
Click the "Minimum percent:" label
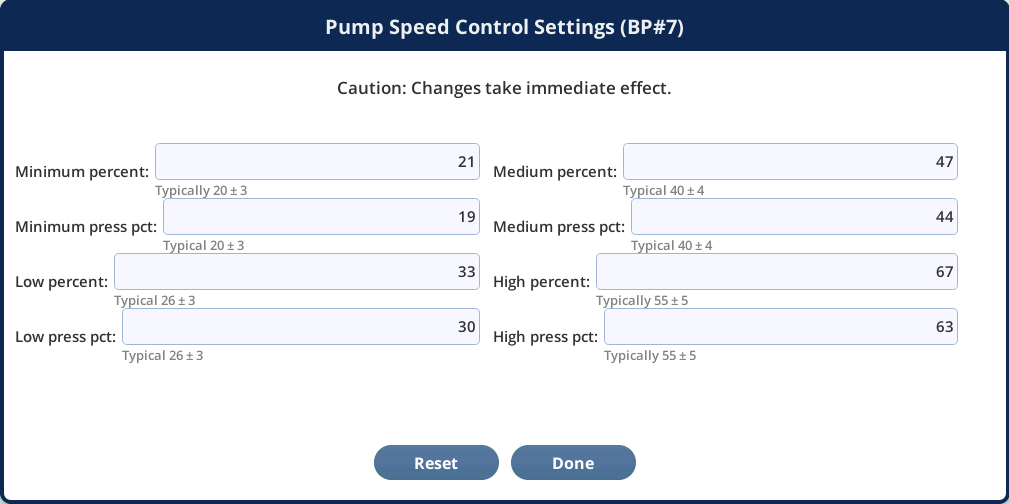tap(82, 172)
